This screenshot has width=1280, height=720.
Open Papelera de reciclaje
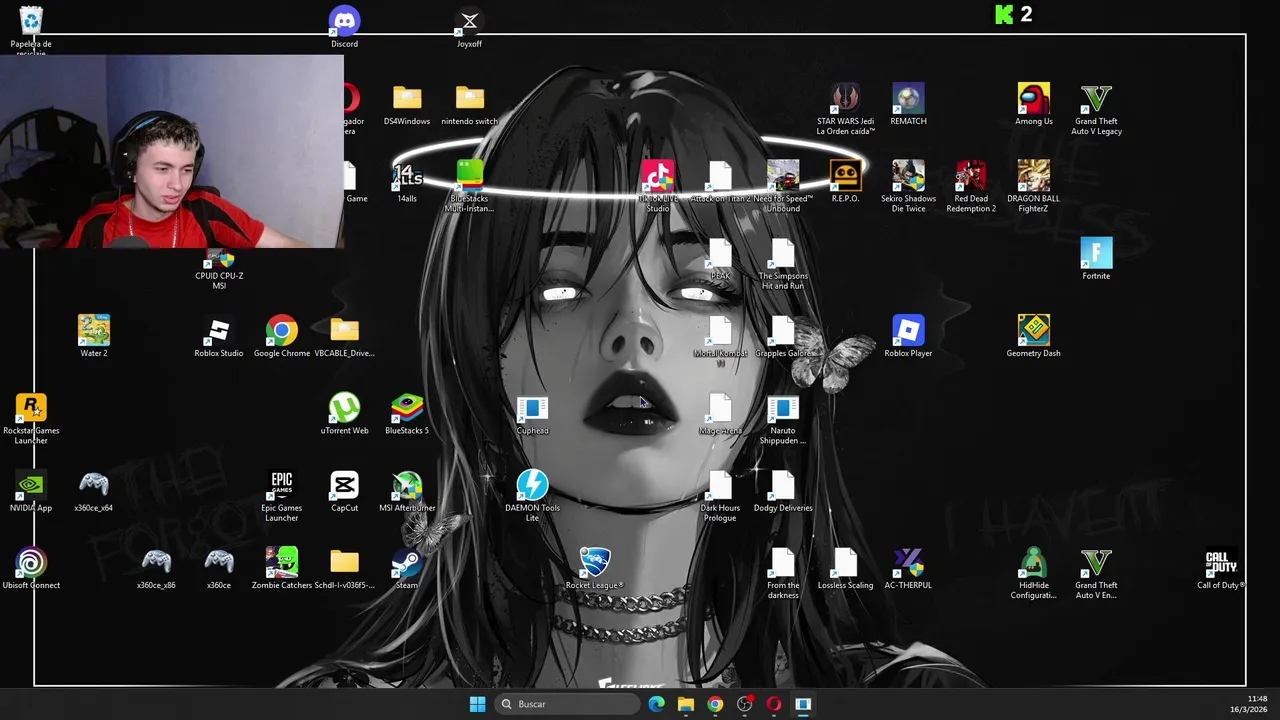point(31,29)
